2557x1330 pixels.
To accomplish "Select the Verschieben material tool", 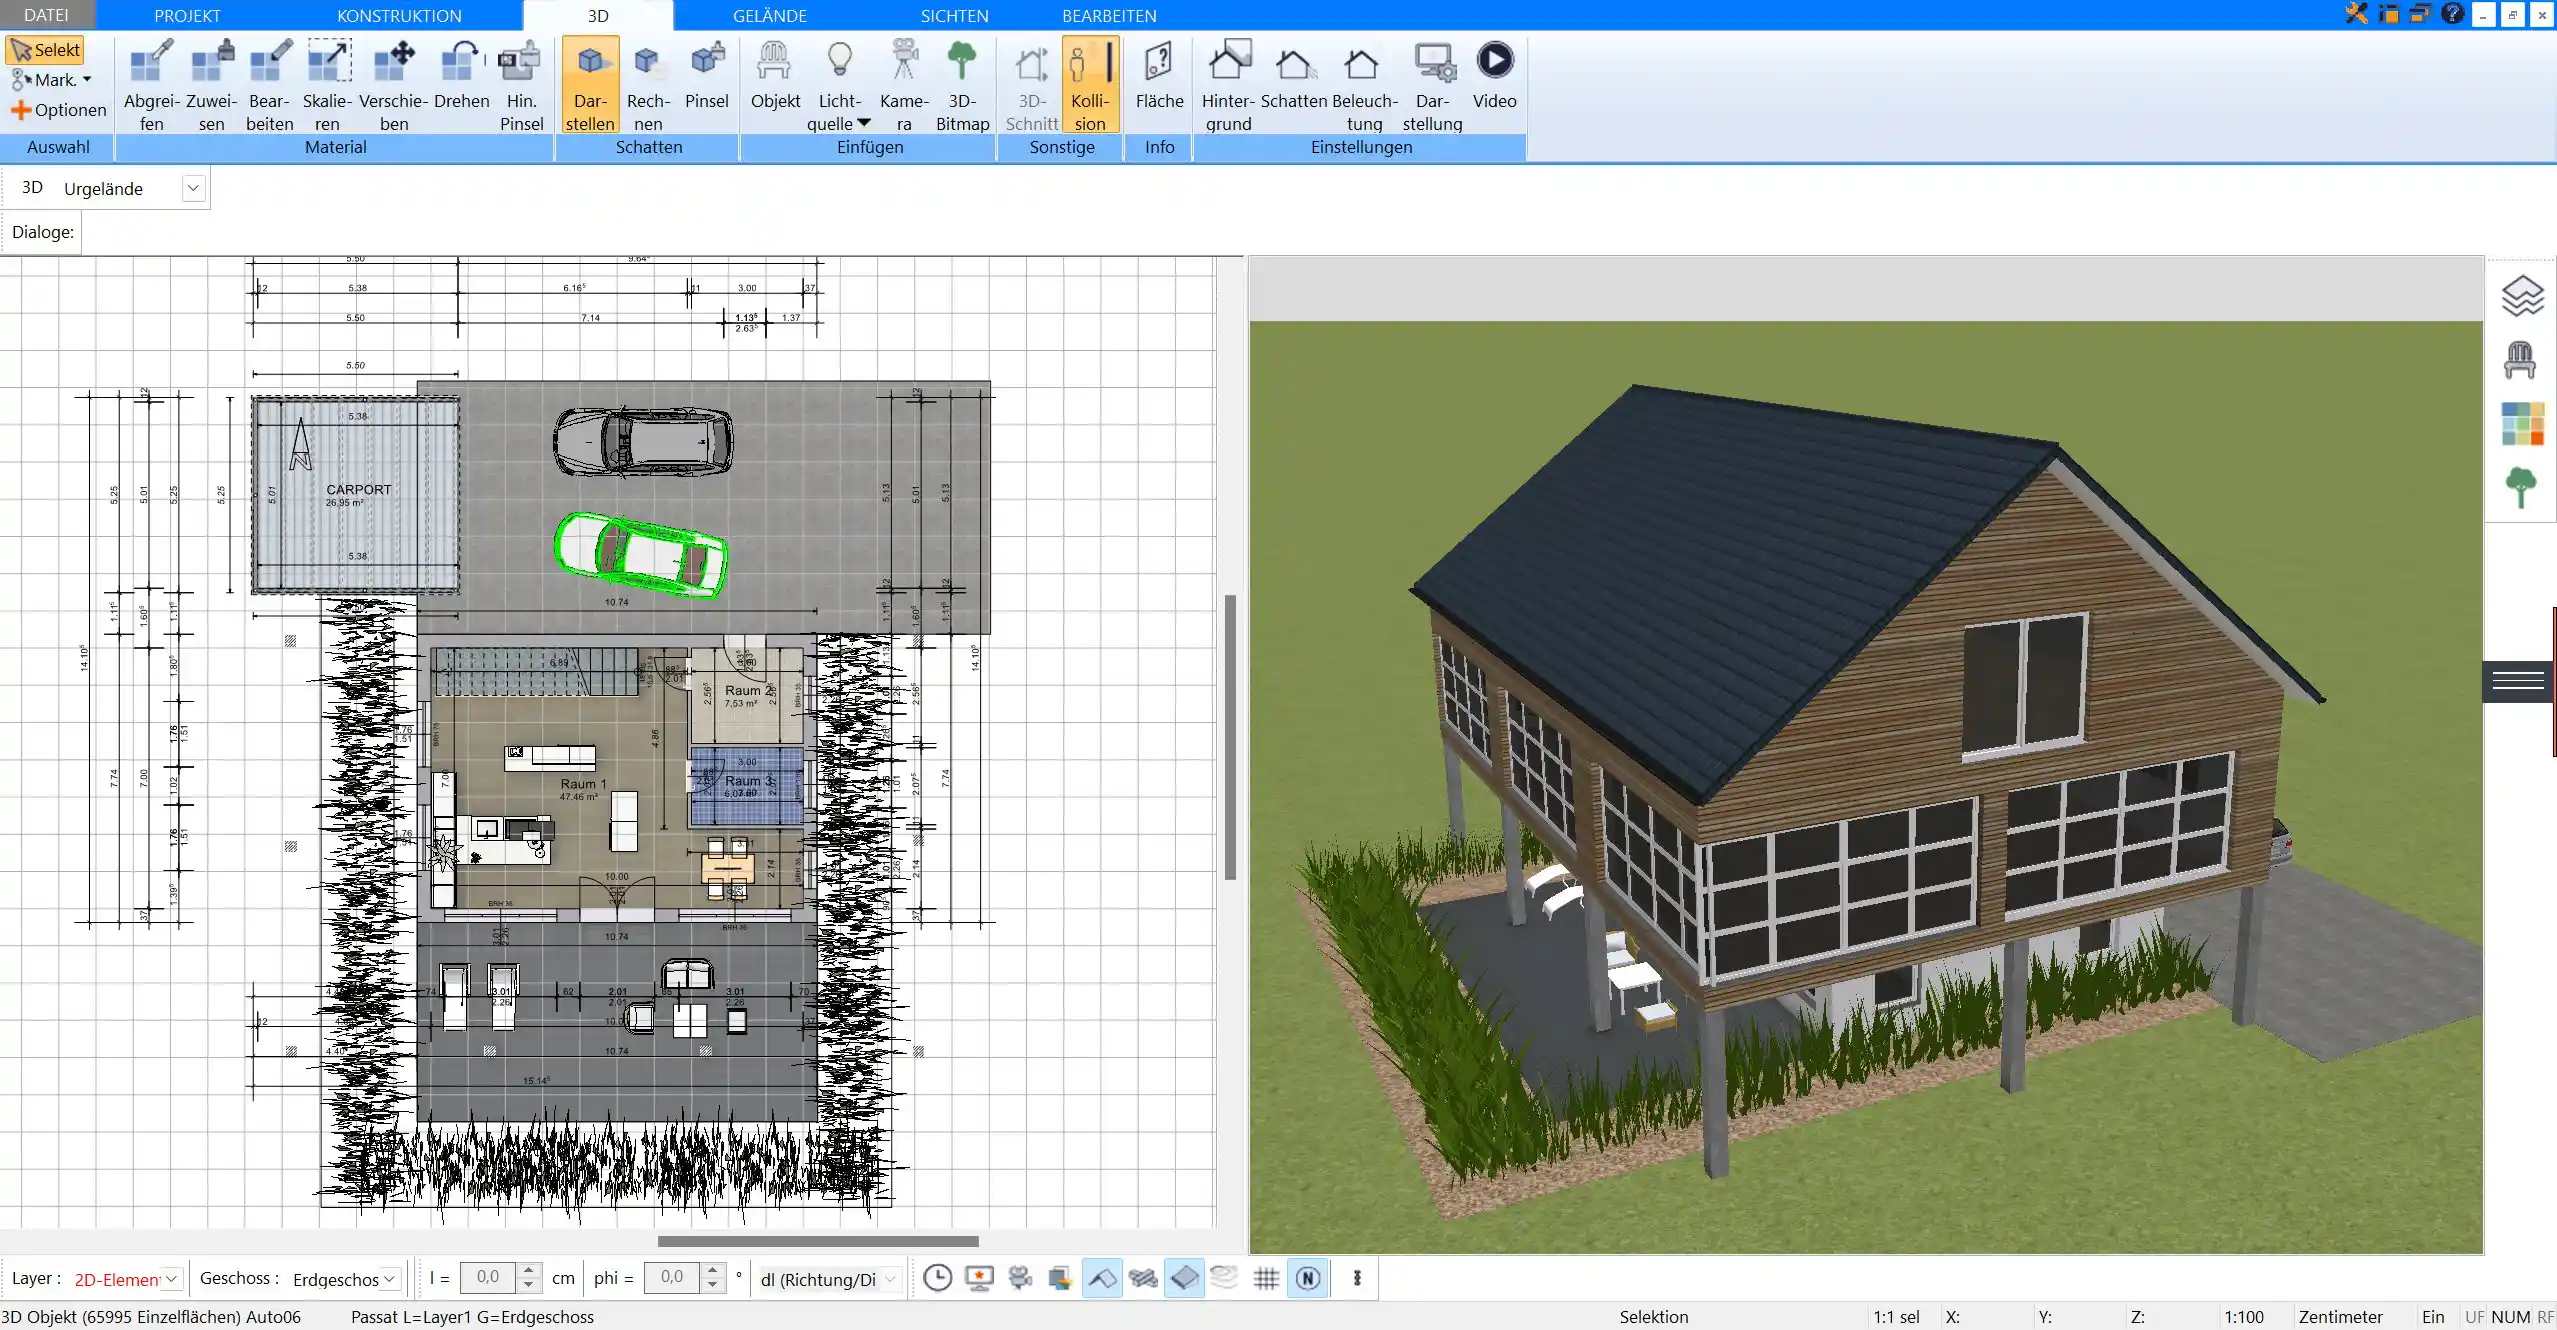I will coord(394,85).
